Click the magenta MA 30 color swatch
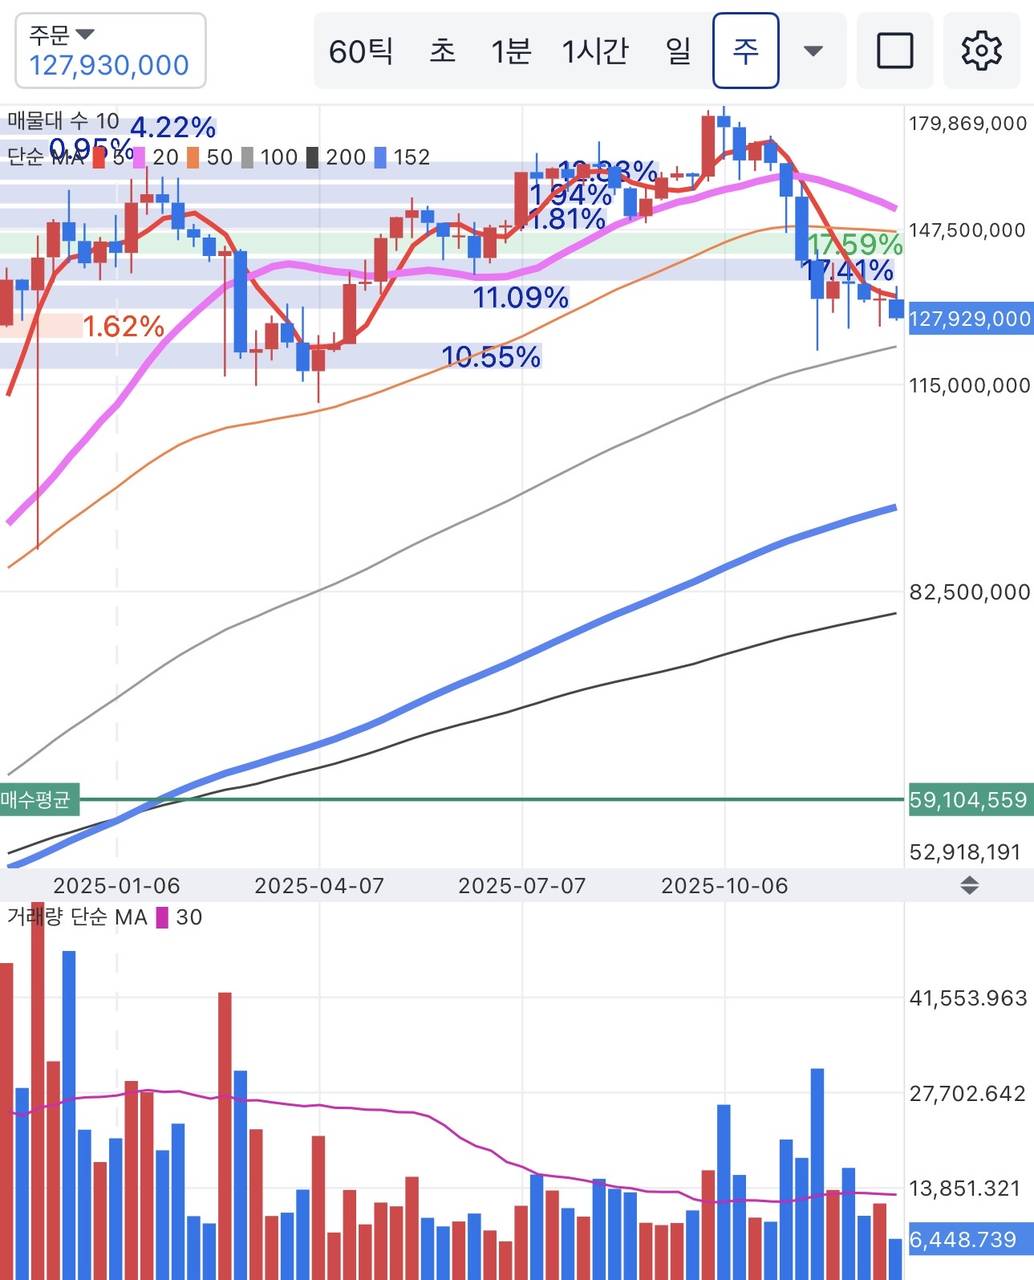This screenshot has width=1034, height=1280. pyautogui.click(x=162, y=917)
